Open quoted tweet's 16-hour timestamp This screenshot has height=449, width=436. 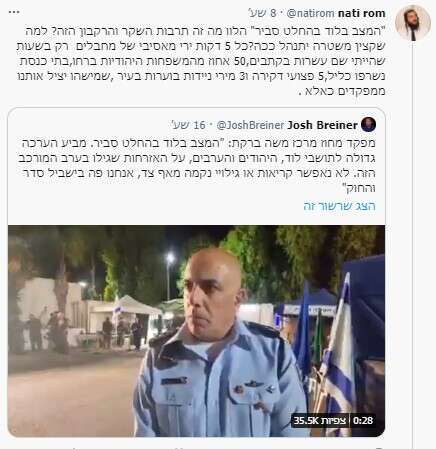pyautogui.click(x=188, y=125)
